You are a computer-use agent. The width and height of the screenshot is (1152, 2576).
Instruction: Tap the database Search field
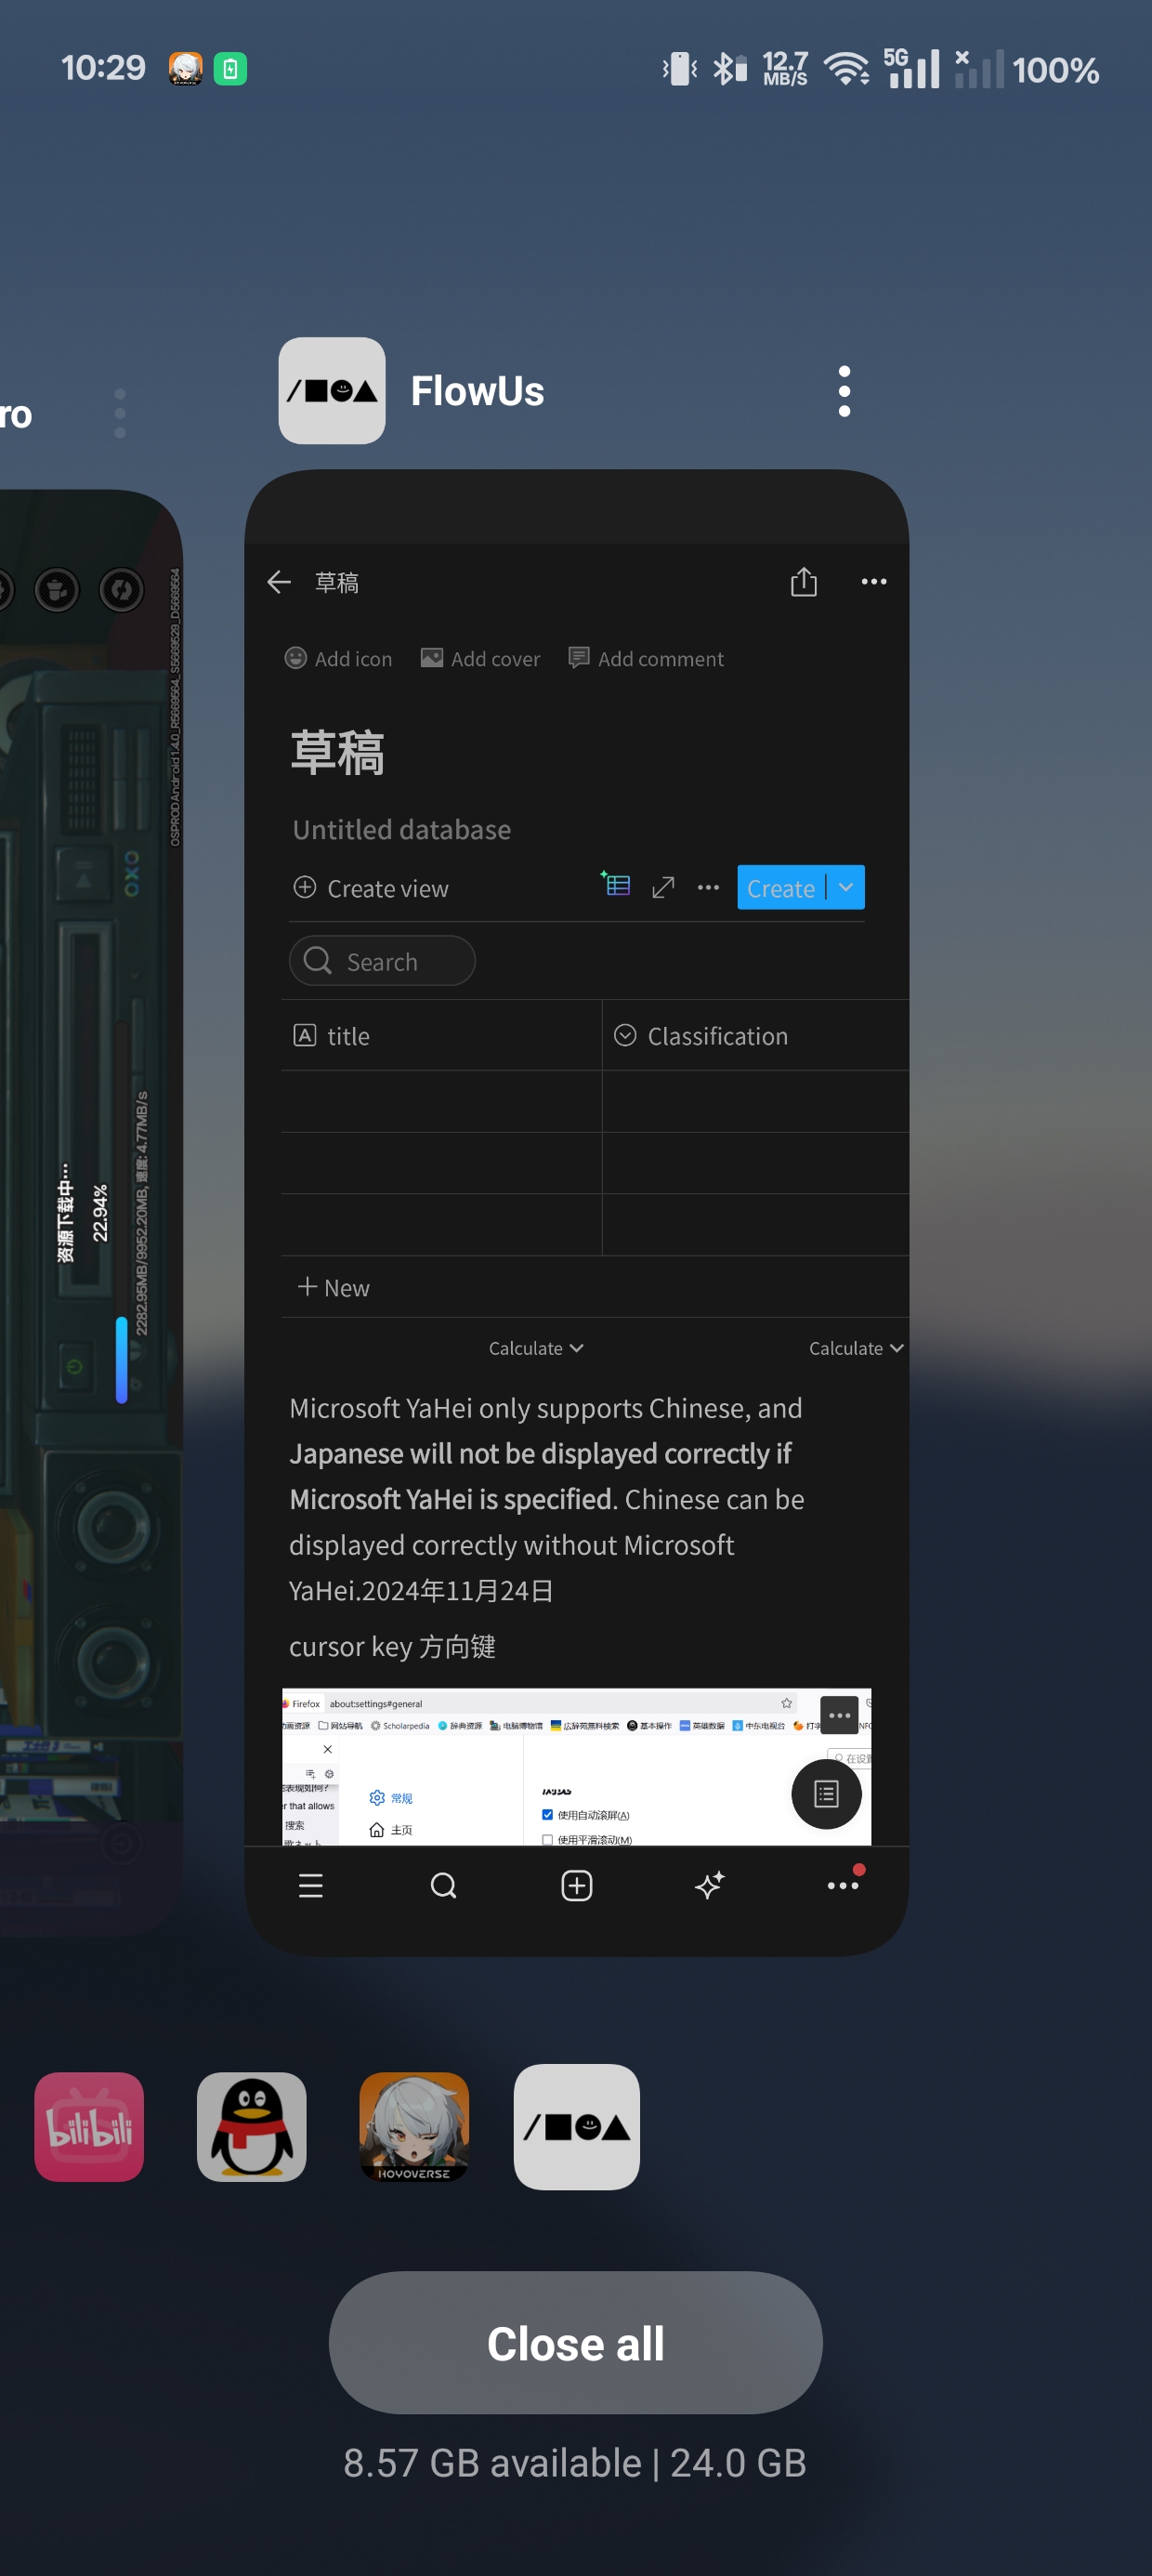382,961
